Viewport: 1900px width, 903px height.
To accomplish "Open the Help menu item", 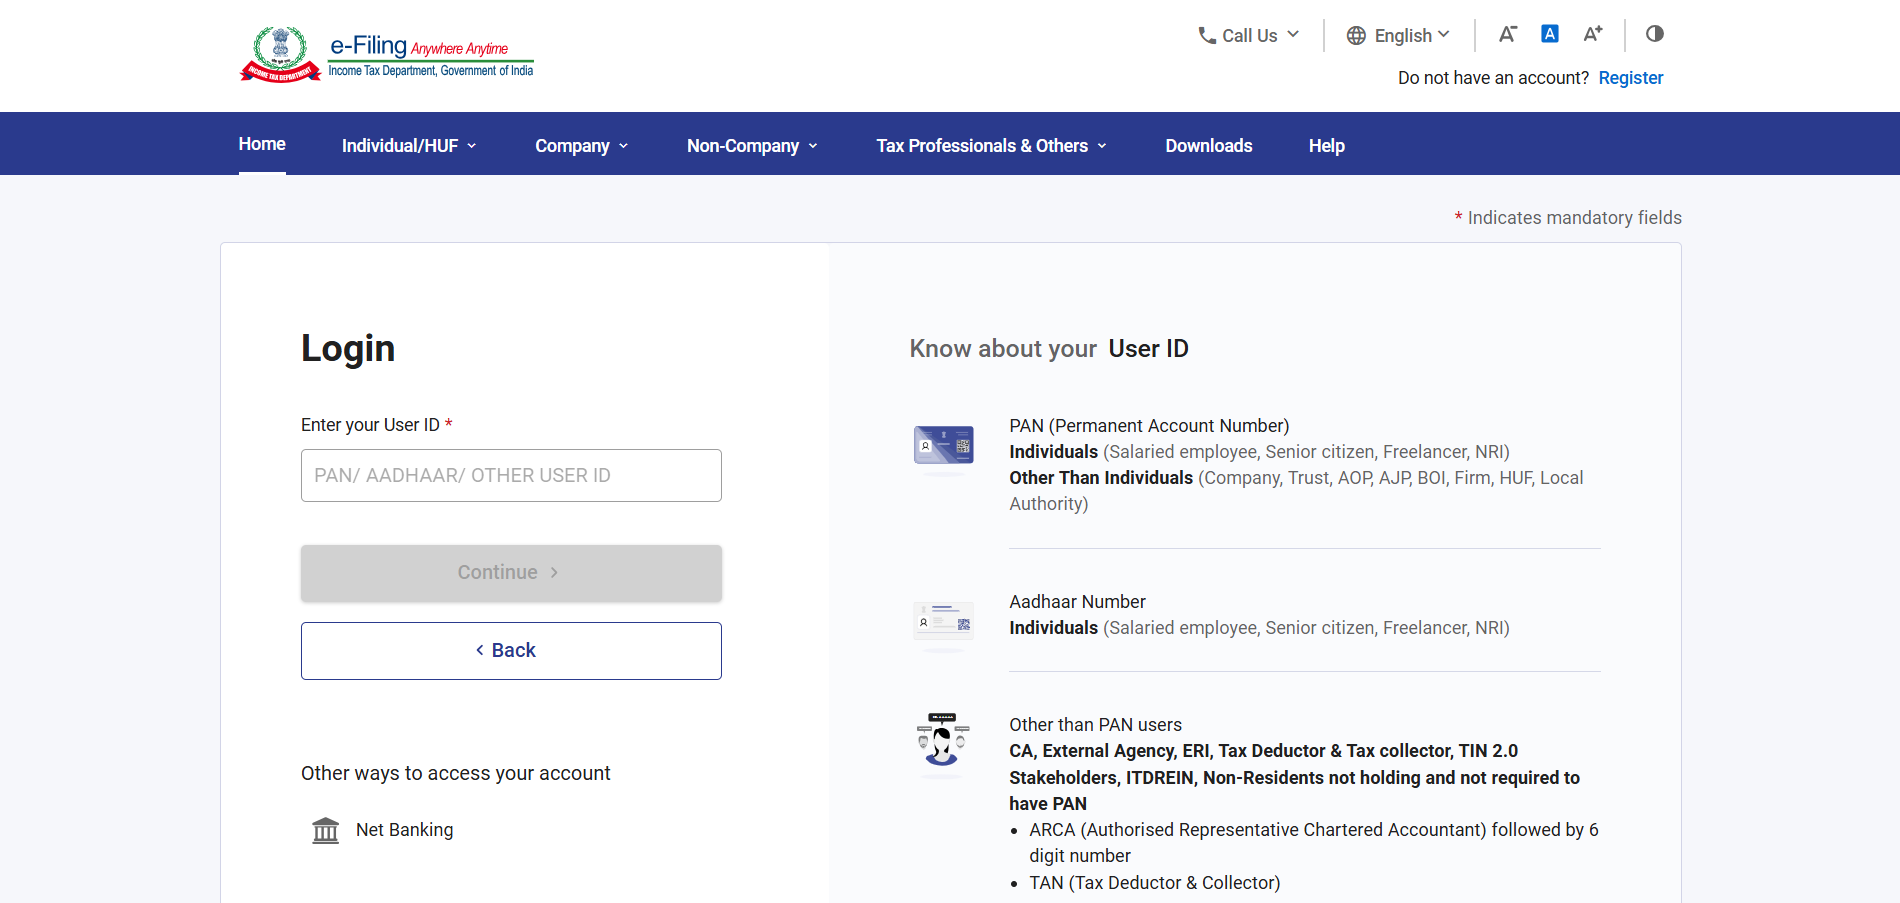I will [1326, 146].
